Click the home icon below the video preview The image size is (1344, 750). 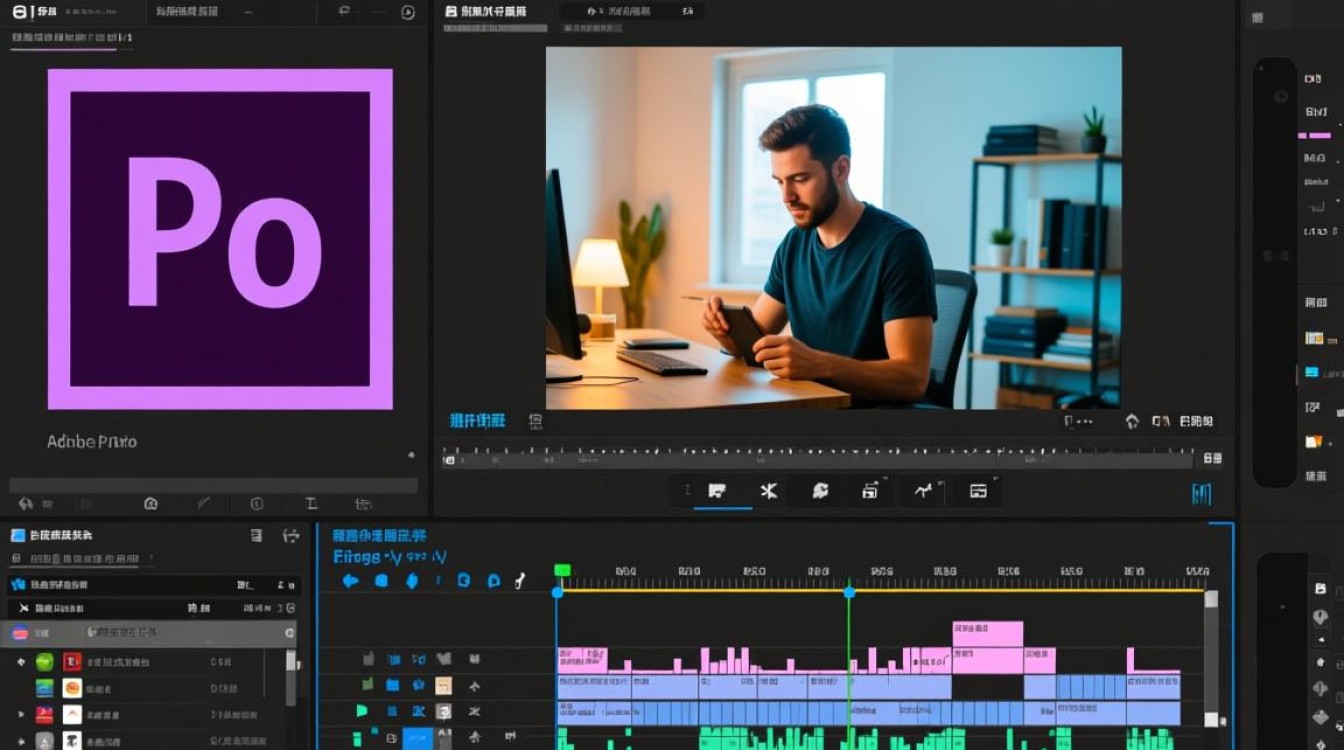point(1132,422)
